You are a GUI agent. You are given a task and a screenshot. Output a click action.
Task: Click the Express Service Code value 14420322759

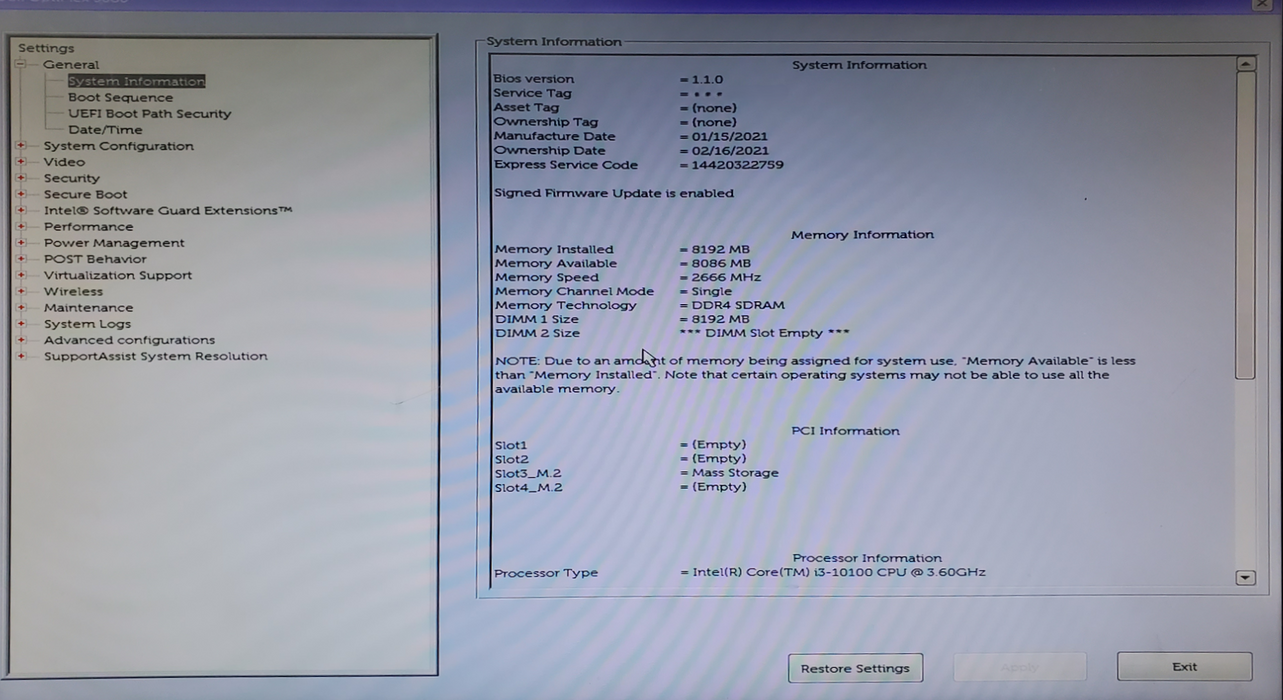737,165
